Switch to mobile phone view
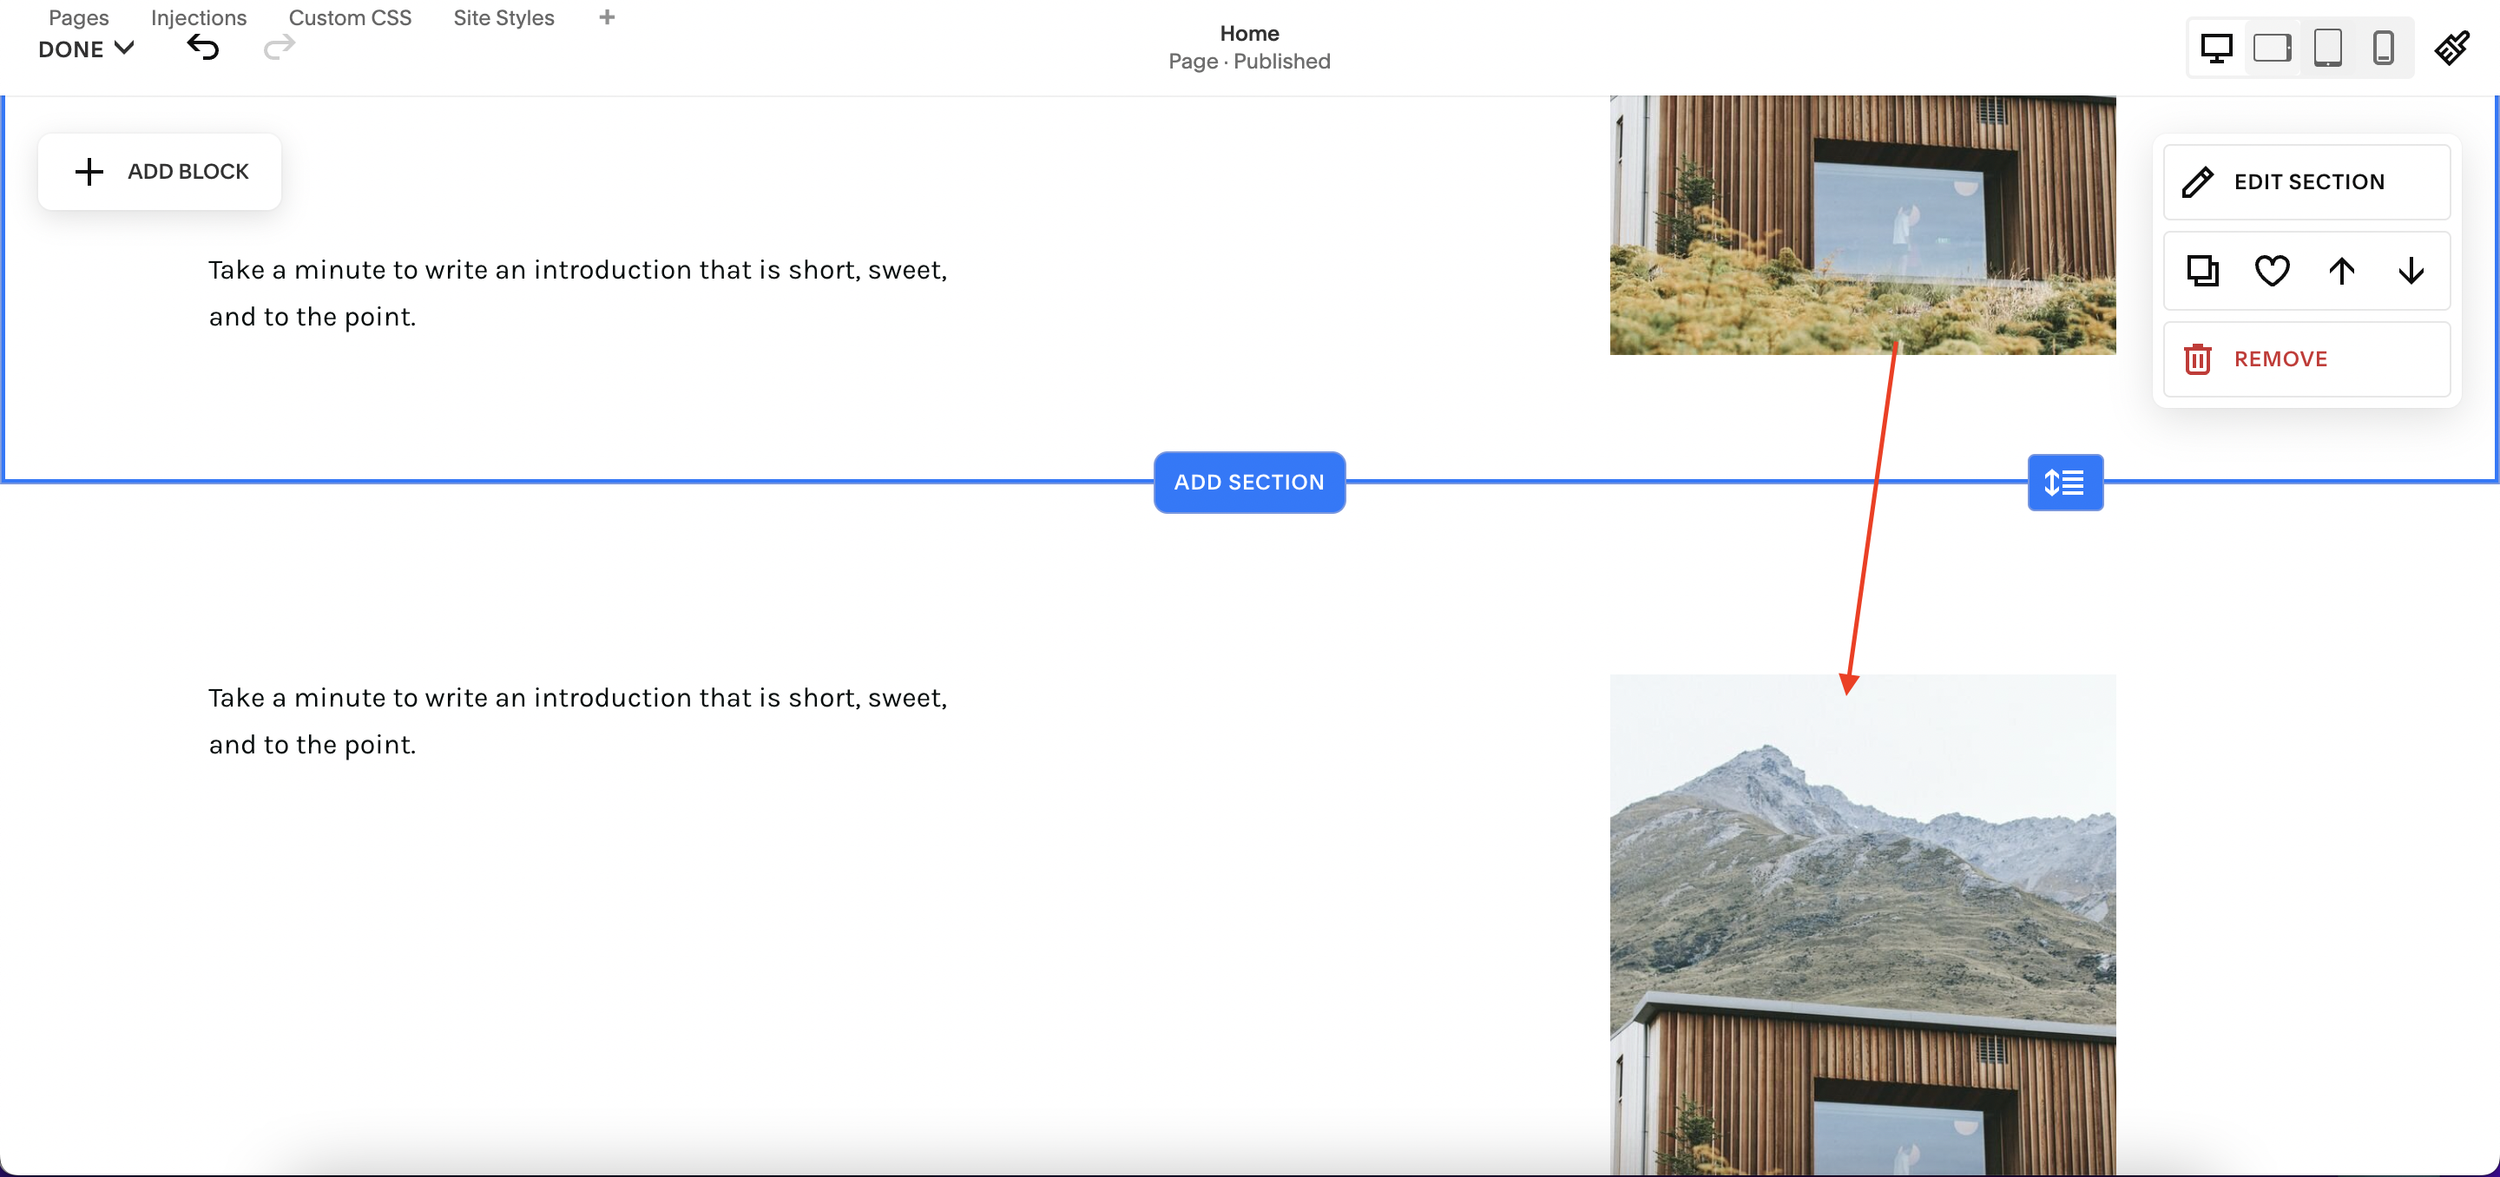The image size is (2500, 1177). pos(2383,48)
